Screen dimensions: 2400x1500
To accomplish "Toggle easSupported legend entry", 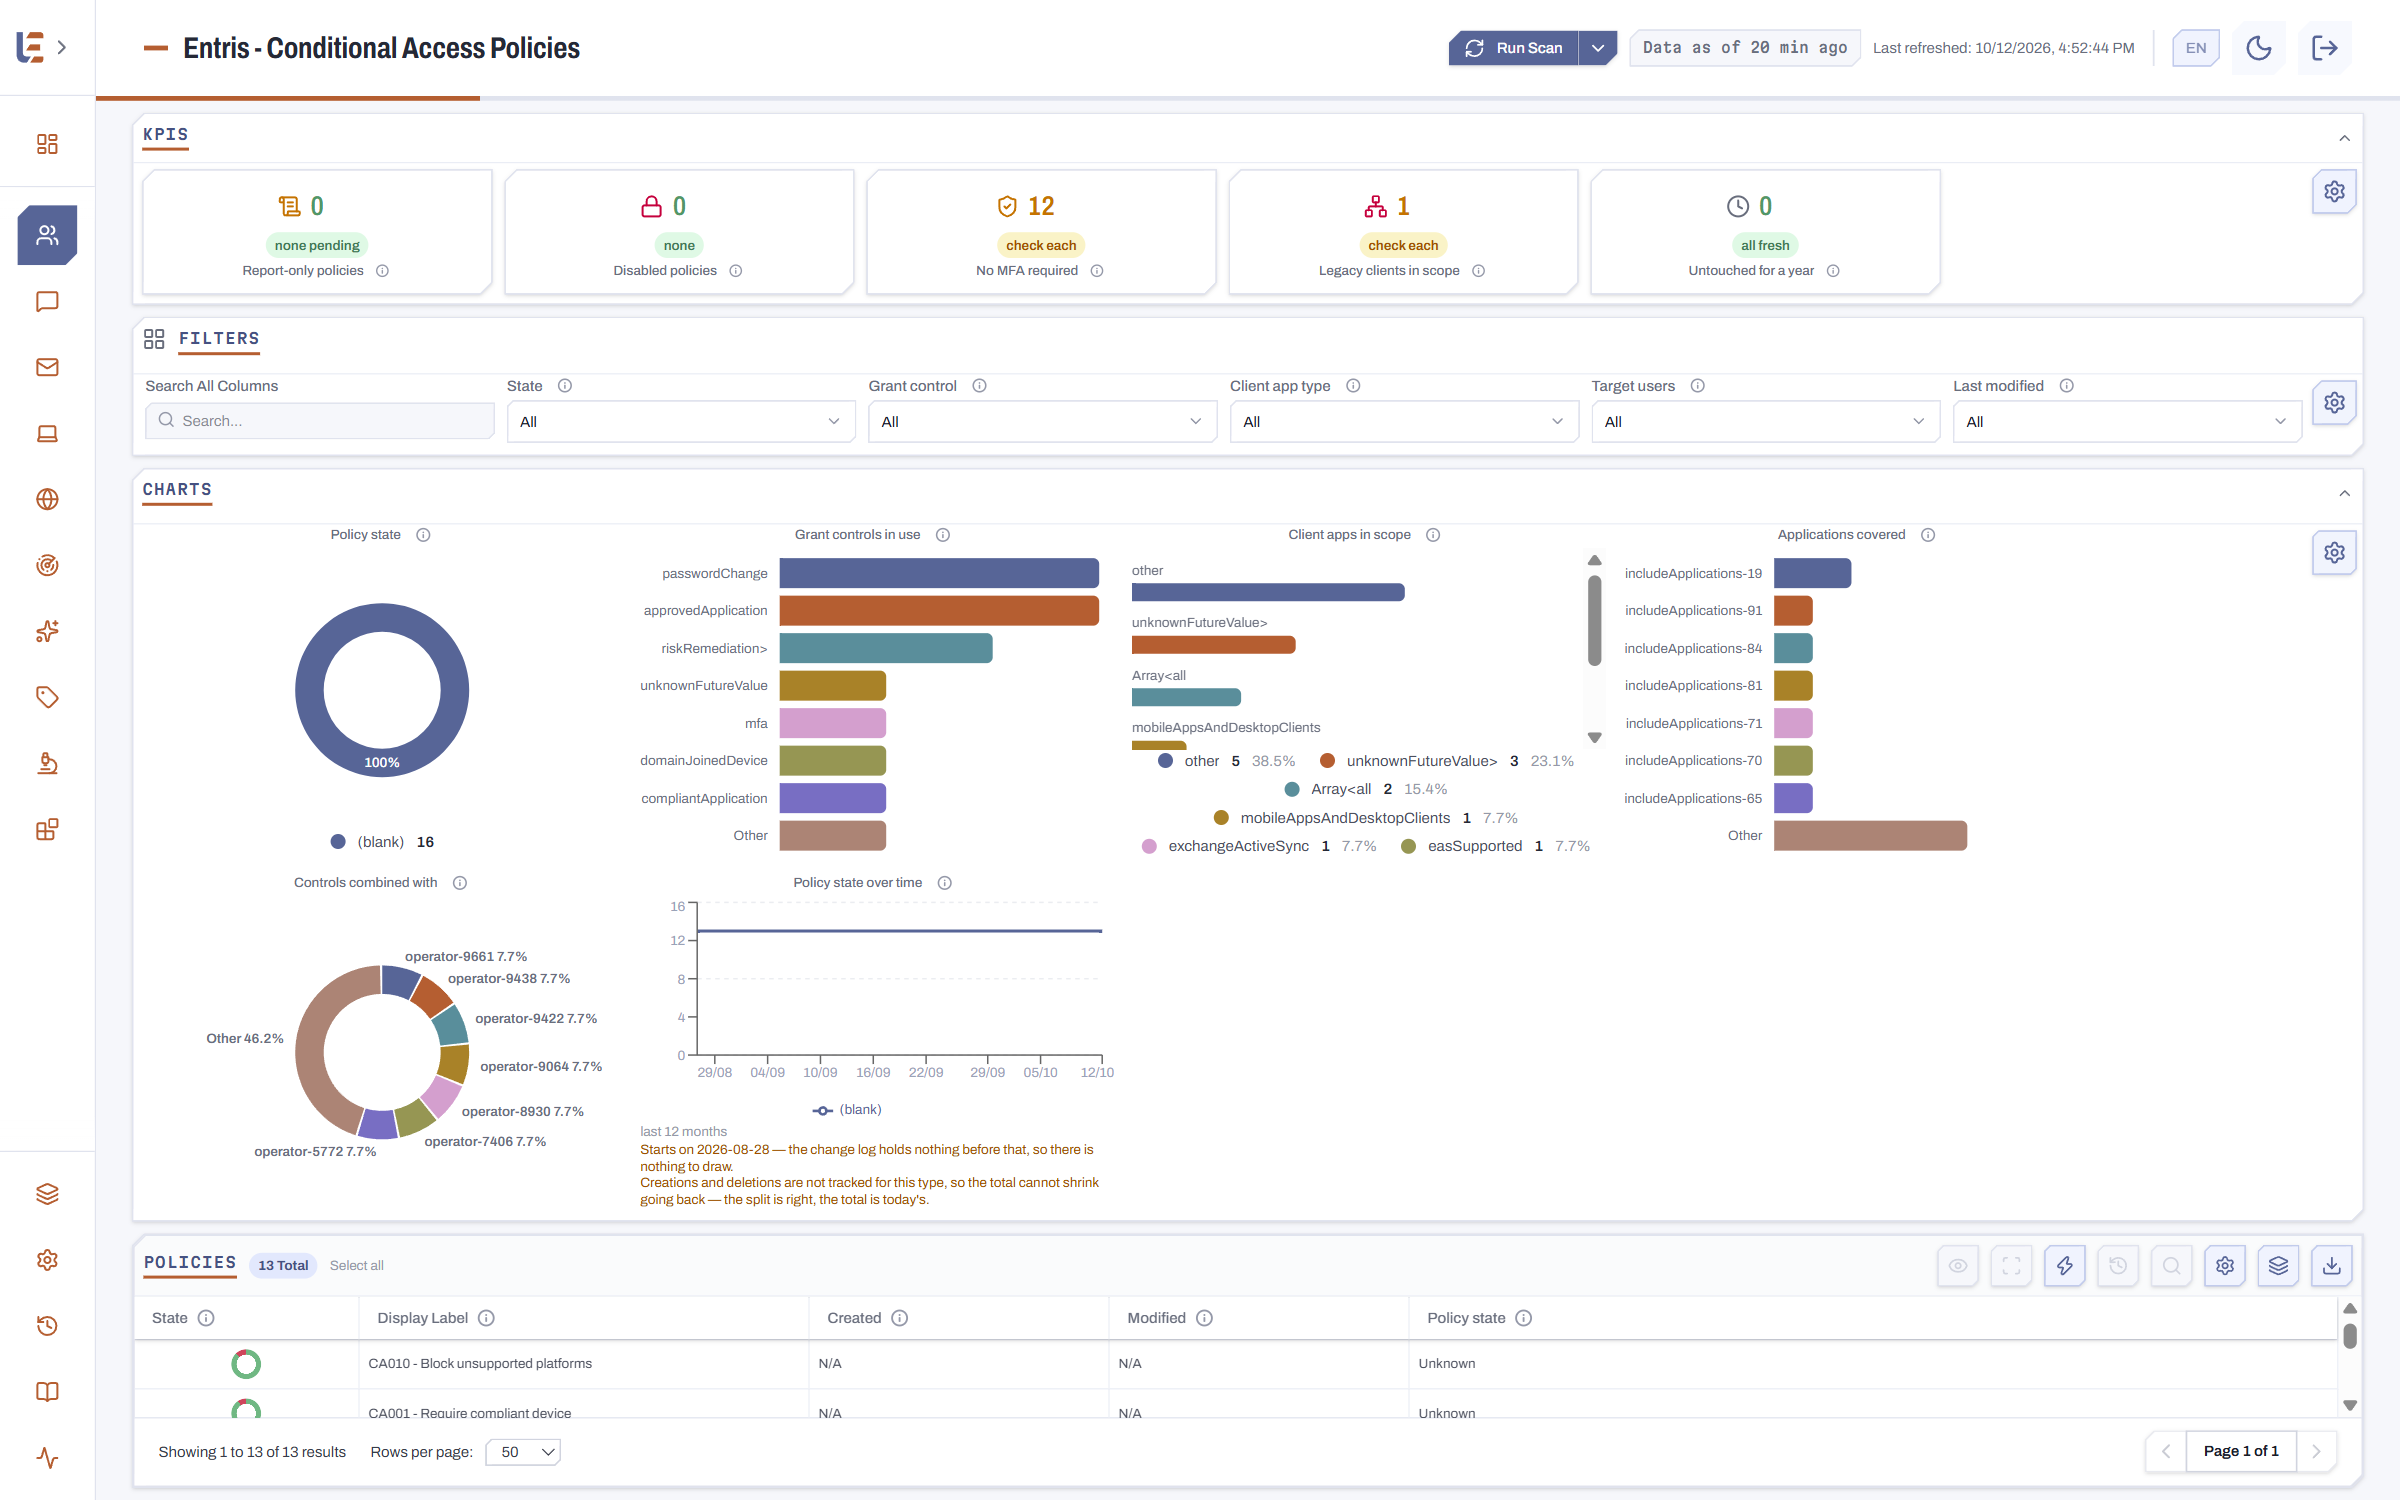I will [1495, 846].
